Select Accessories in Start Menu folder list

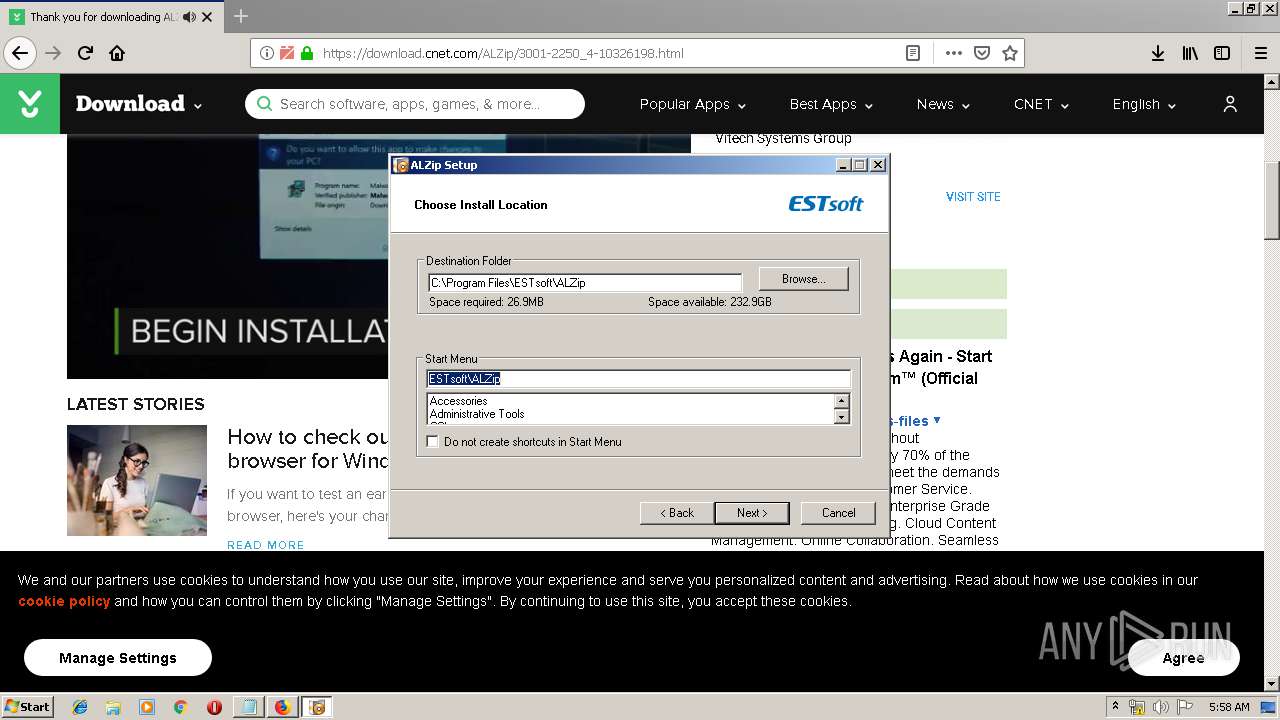click(x=459, y=401)
